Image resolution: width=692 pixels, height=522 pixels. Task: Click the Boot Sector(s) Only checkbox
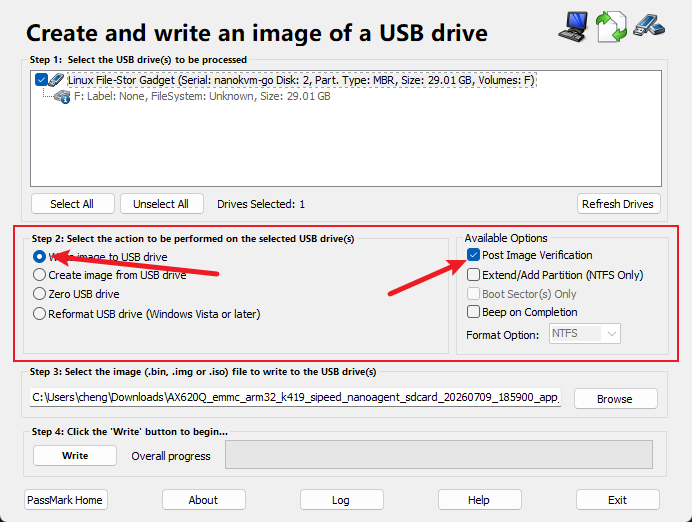[473, 294]
